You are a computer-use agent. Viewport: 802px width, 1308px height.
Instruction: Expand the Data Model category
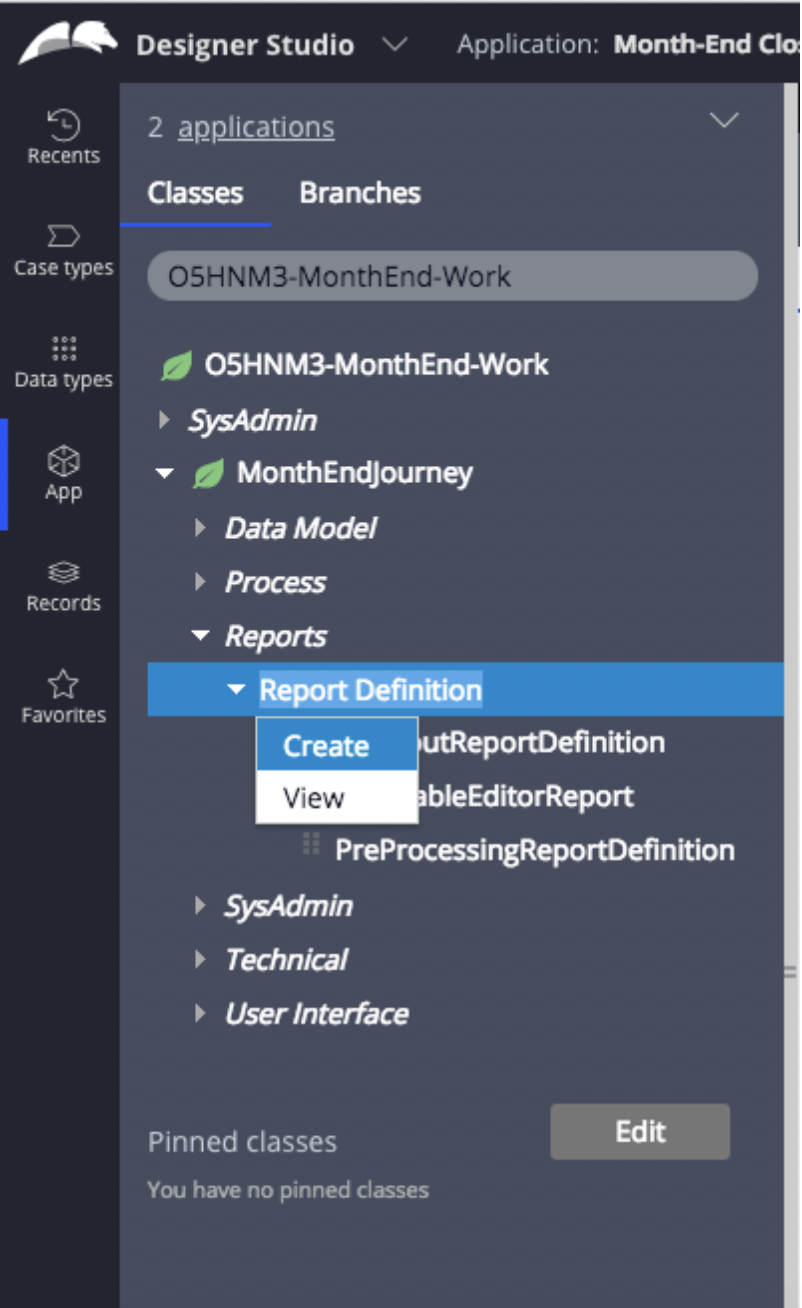pos(200,528)
